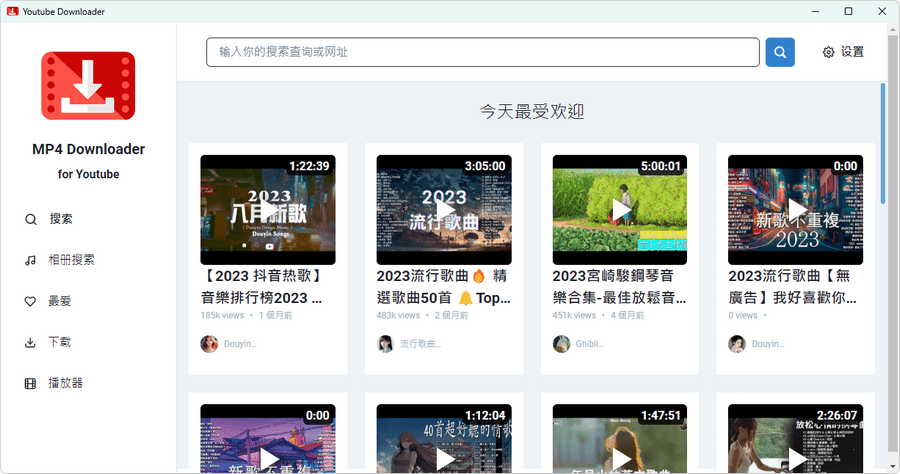Image resolution: width=900 pixels, height=474 pixels.
Task: Open title 【2023 抖音热歌】音樂排行榜2023
Action: point(262,287)
